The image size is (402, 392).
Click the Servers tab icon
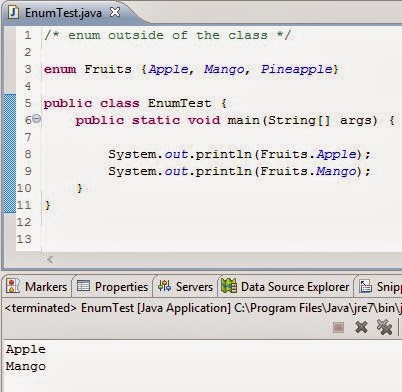[x=164, y=286]
